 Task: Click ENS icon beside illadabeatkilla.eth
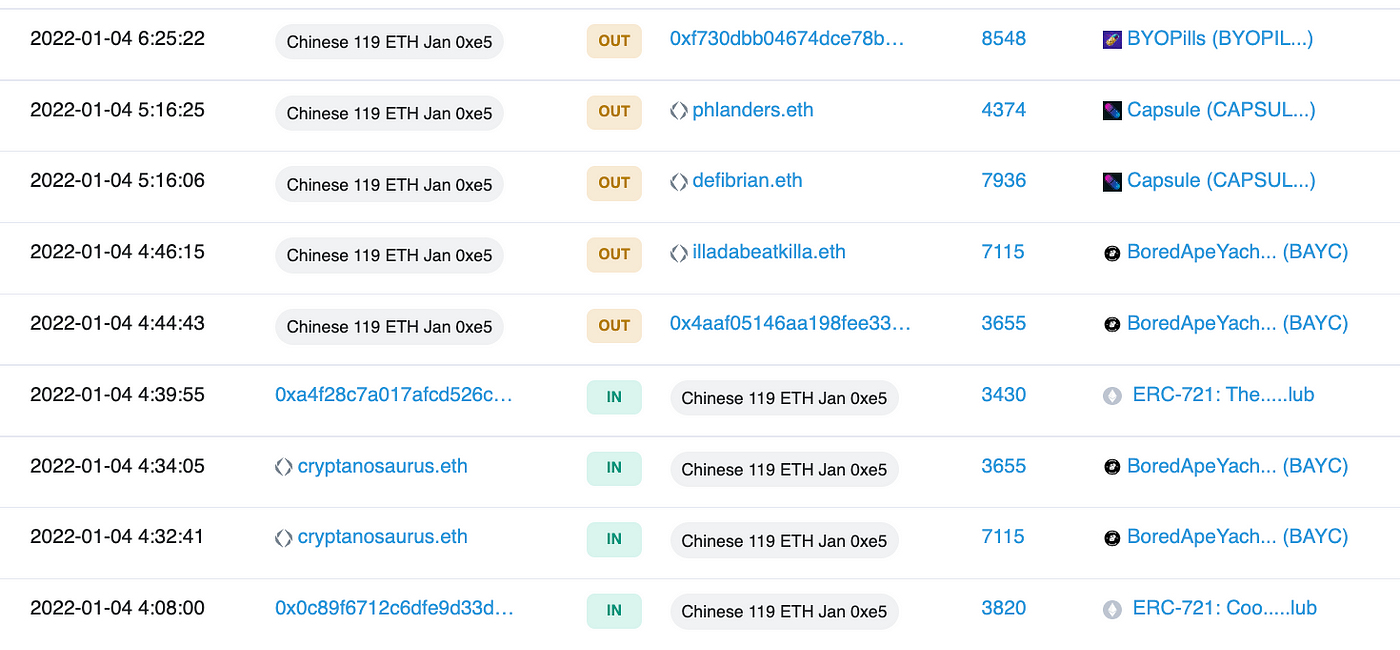pos(679,254)
